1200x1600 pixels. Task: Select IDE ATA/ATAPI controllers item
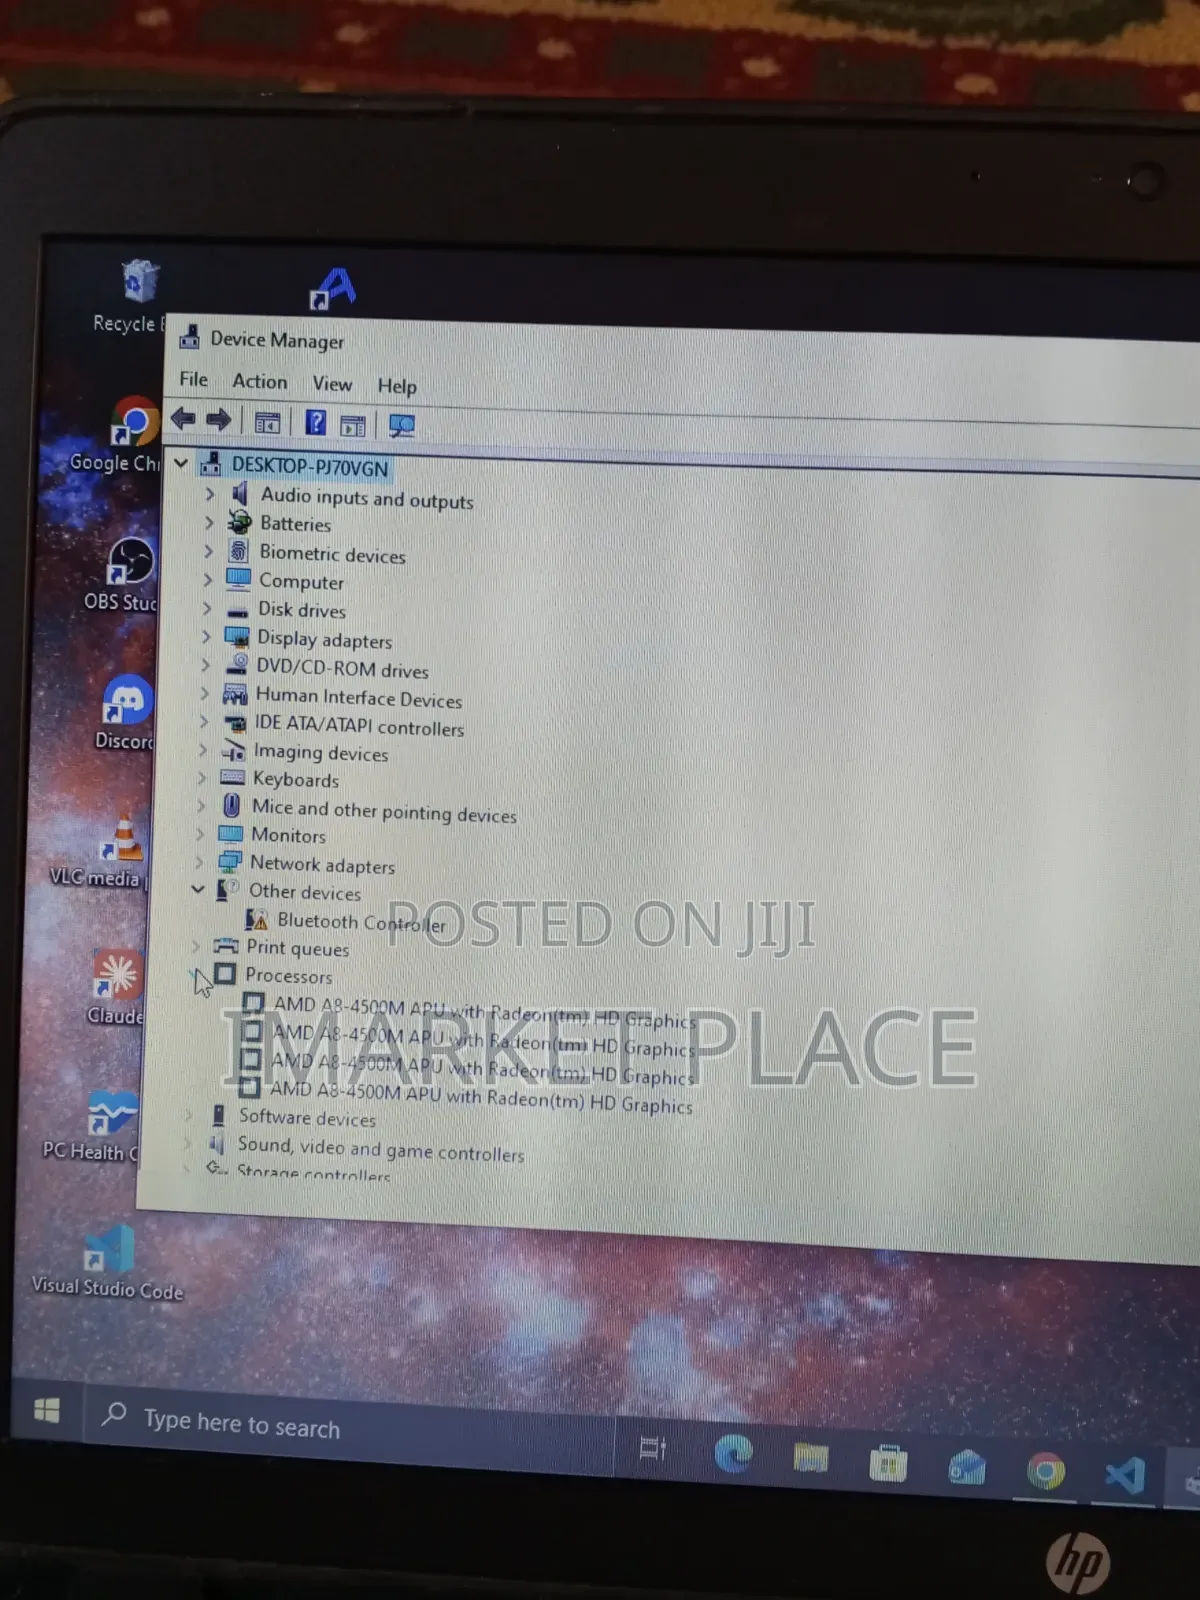359,725
